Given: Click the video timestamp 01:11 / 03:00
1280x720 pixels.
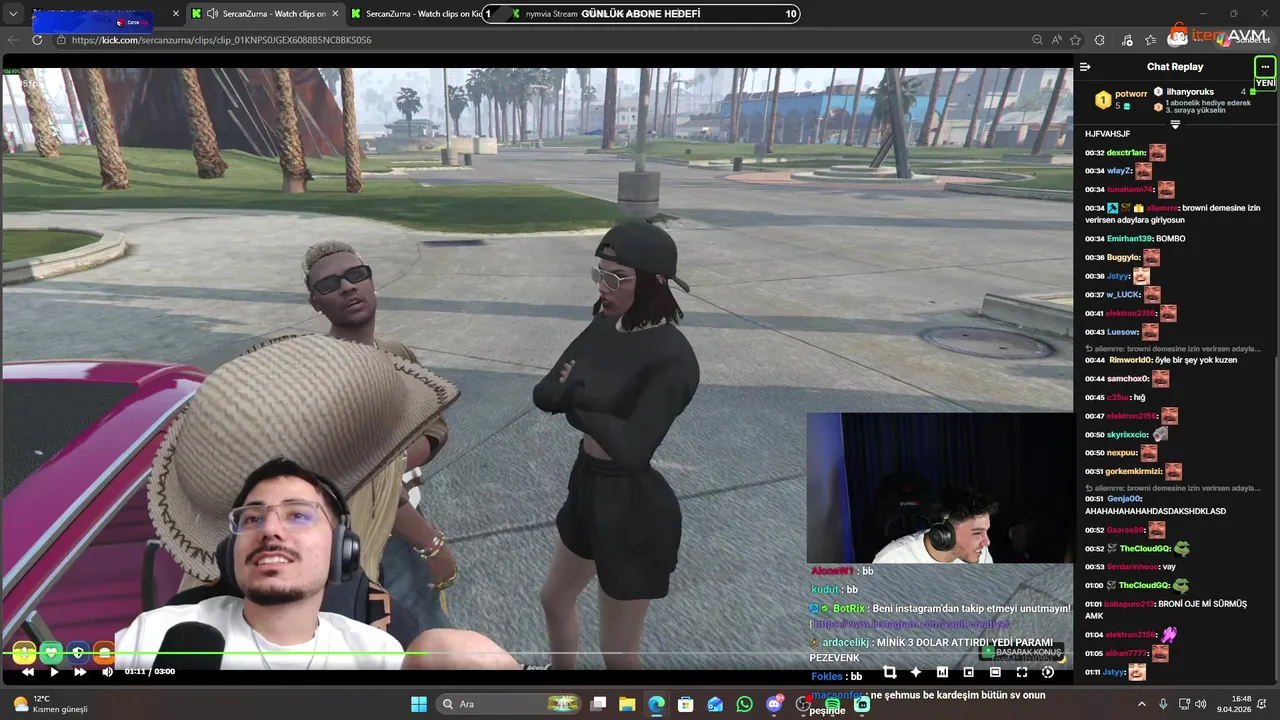Looking at the screenshot, I should tap(150, 672).
